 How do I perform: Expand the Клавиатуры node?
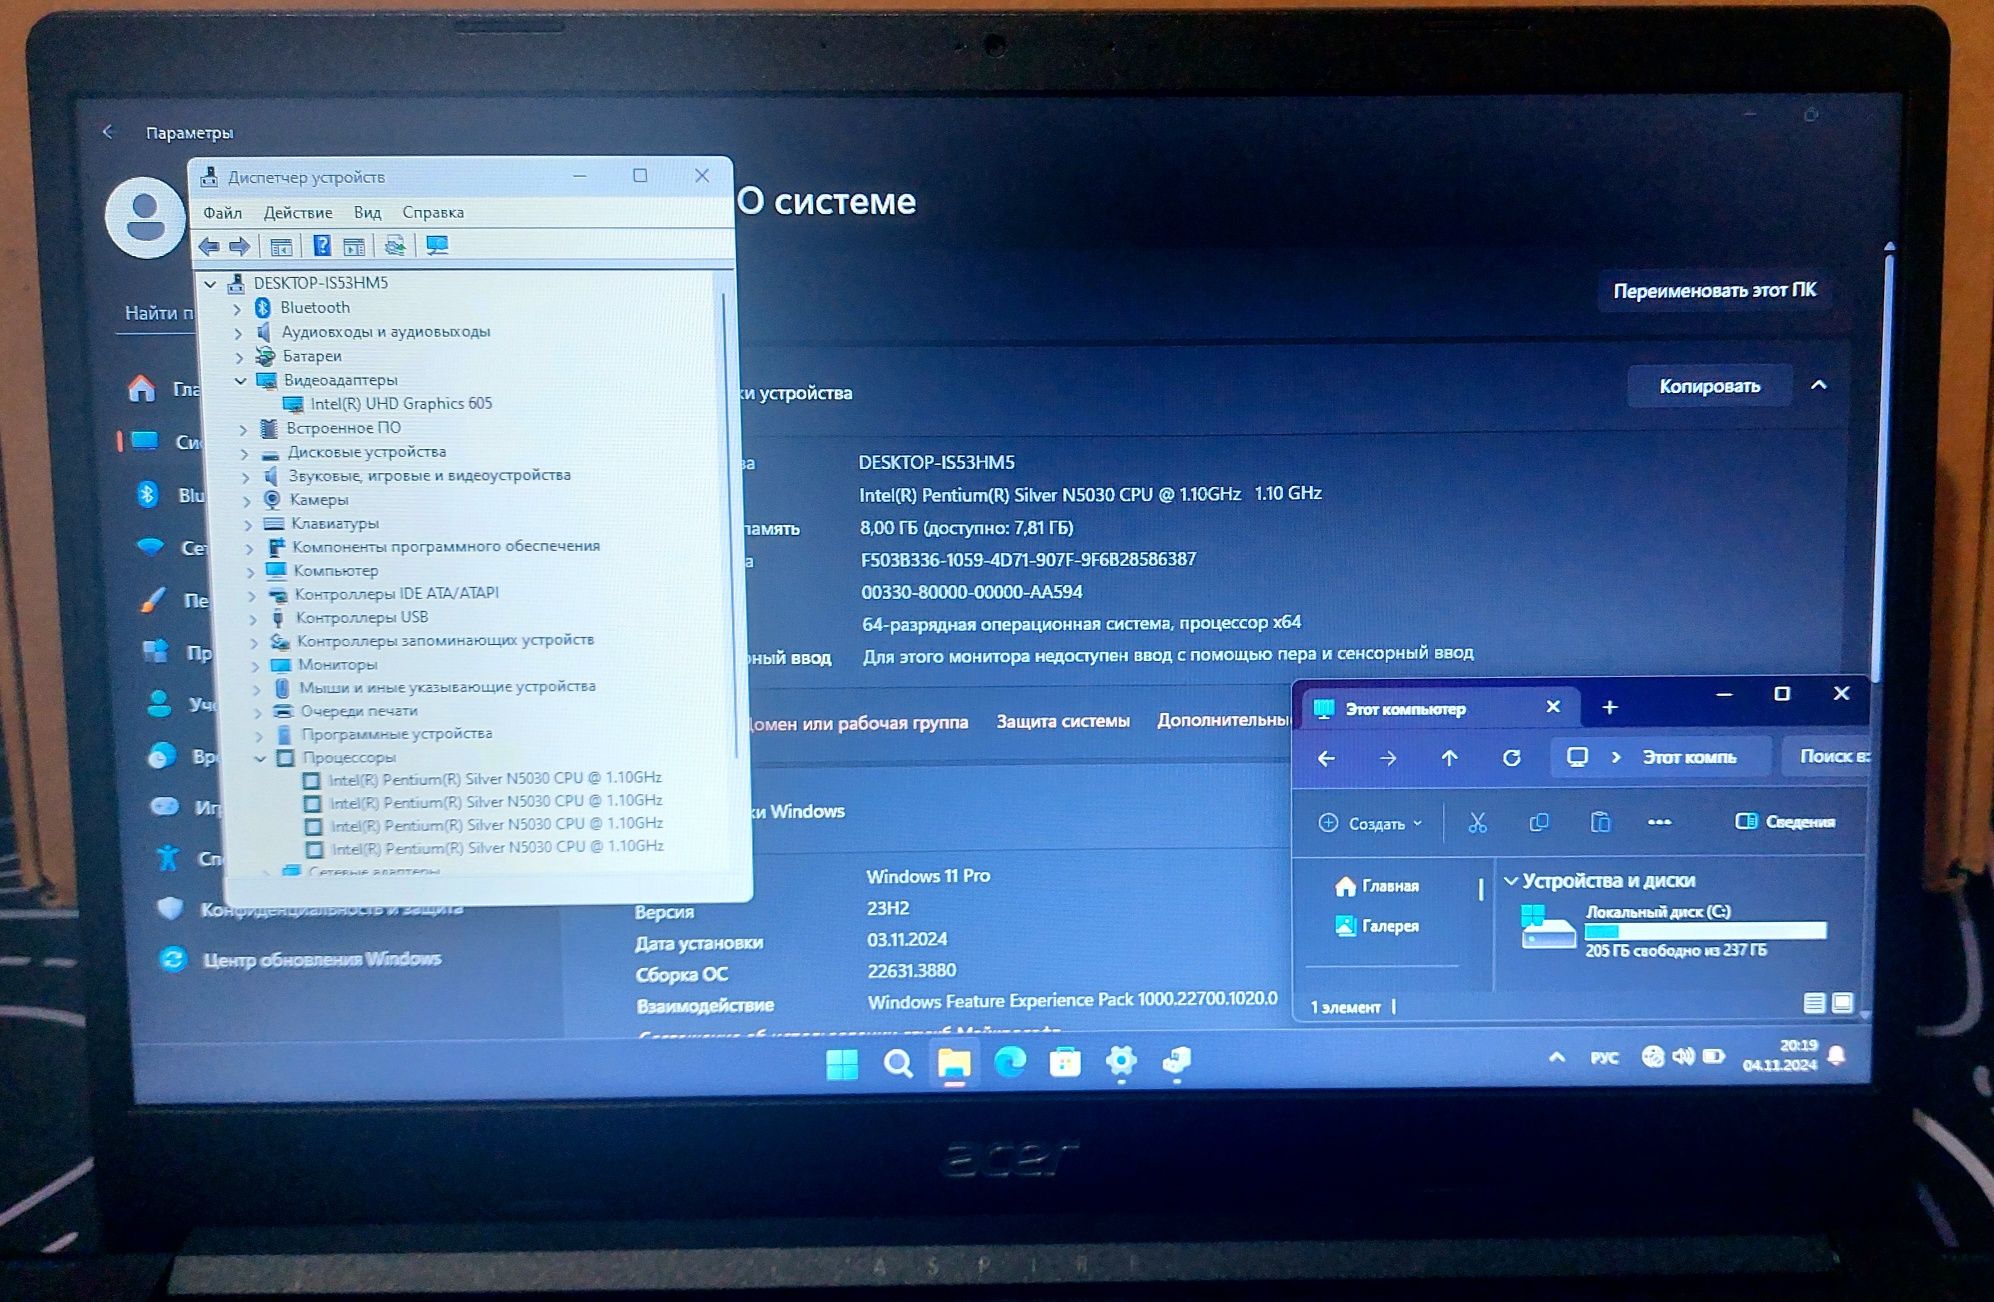(247, 524)
